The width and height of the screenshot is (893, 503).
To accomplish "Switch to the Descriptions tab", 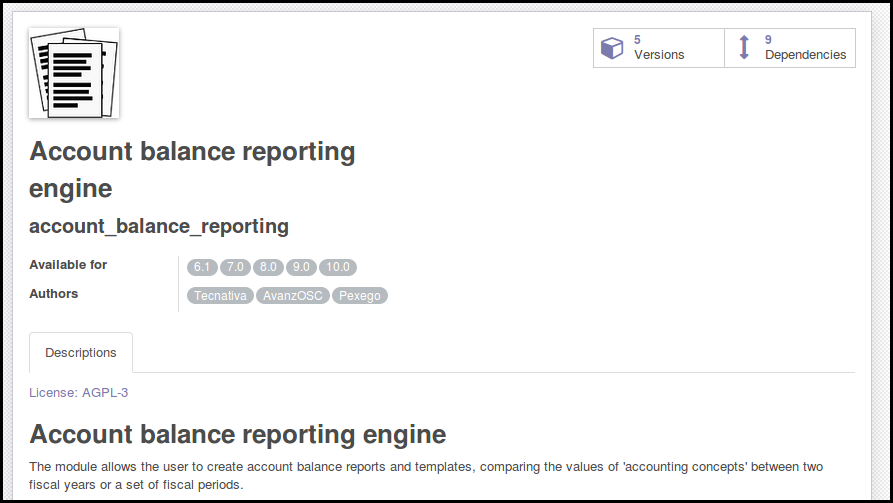I will pos(81,353).
